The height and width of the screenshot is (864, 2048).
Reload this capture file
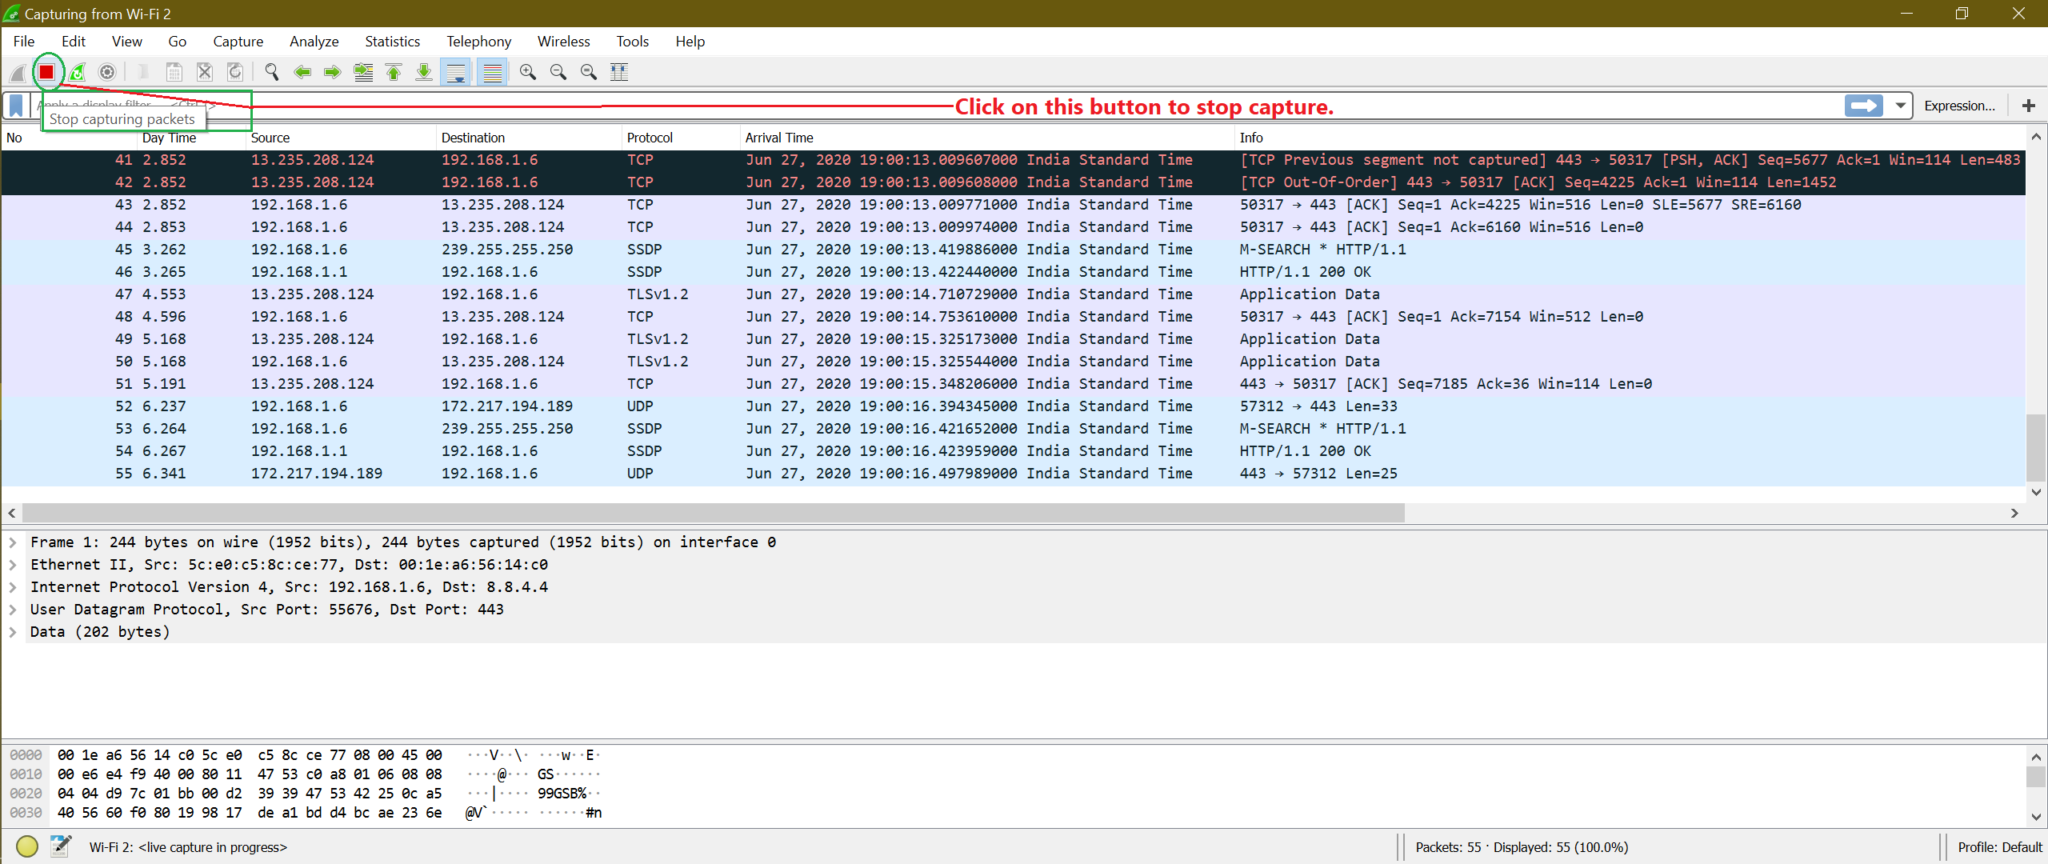(x=235, y=72)
